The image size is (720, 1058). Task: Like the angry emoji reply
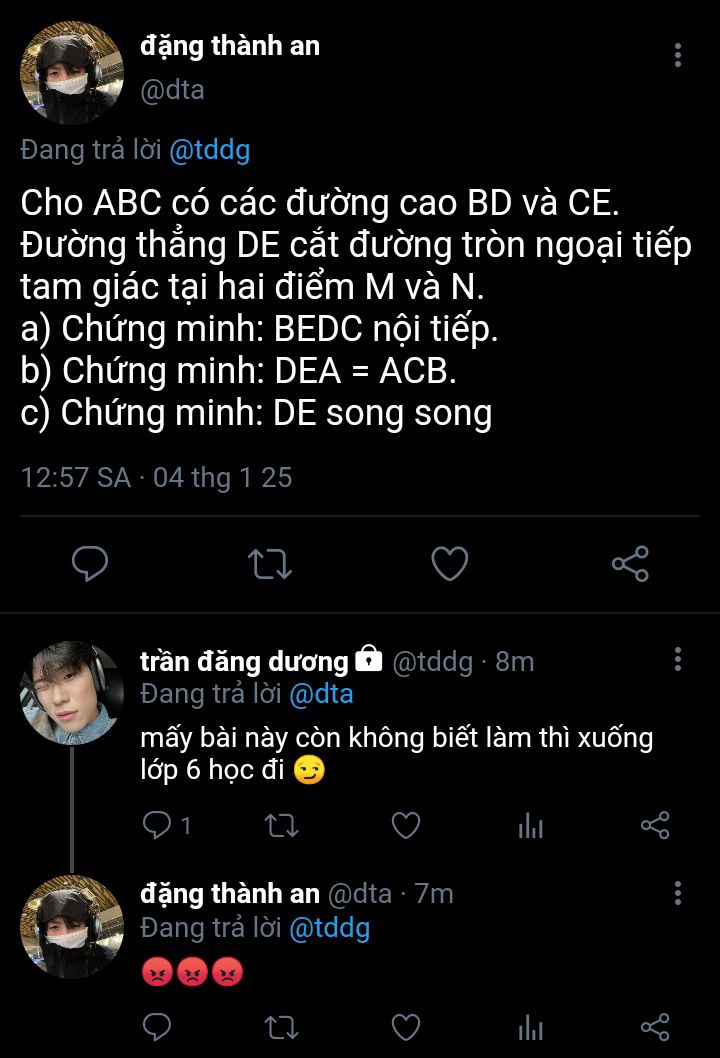click(406, 1028)
